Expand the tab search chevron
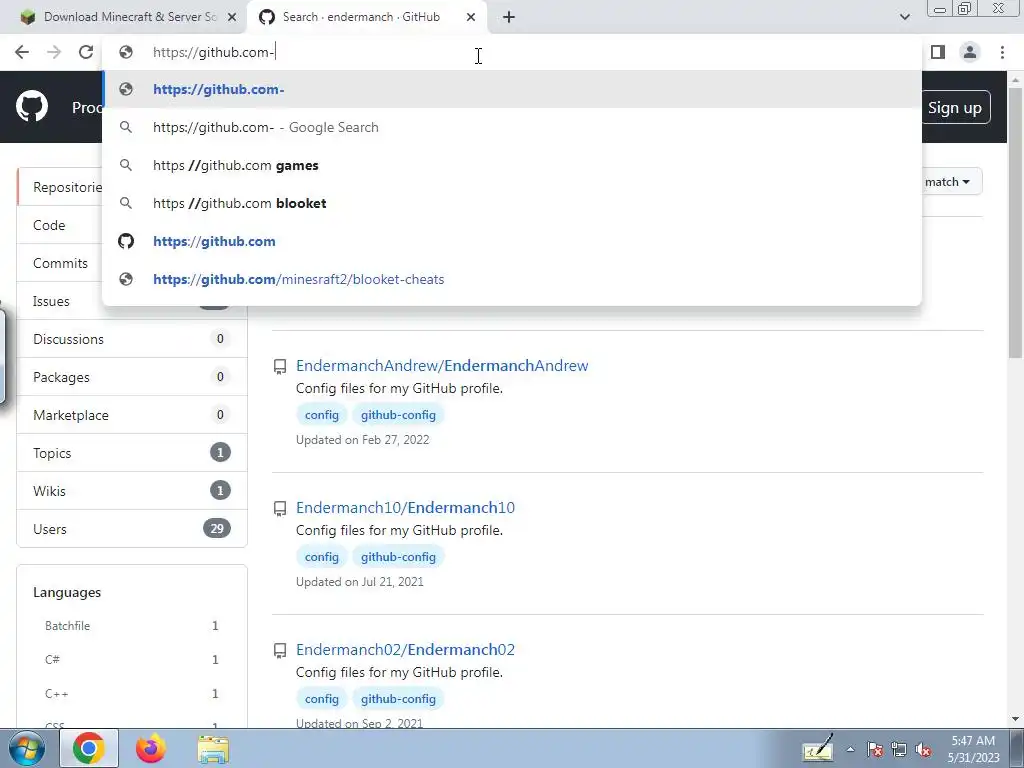Viewport: 1024px width, 768px height. (x=904, y=17)
